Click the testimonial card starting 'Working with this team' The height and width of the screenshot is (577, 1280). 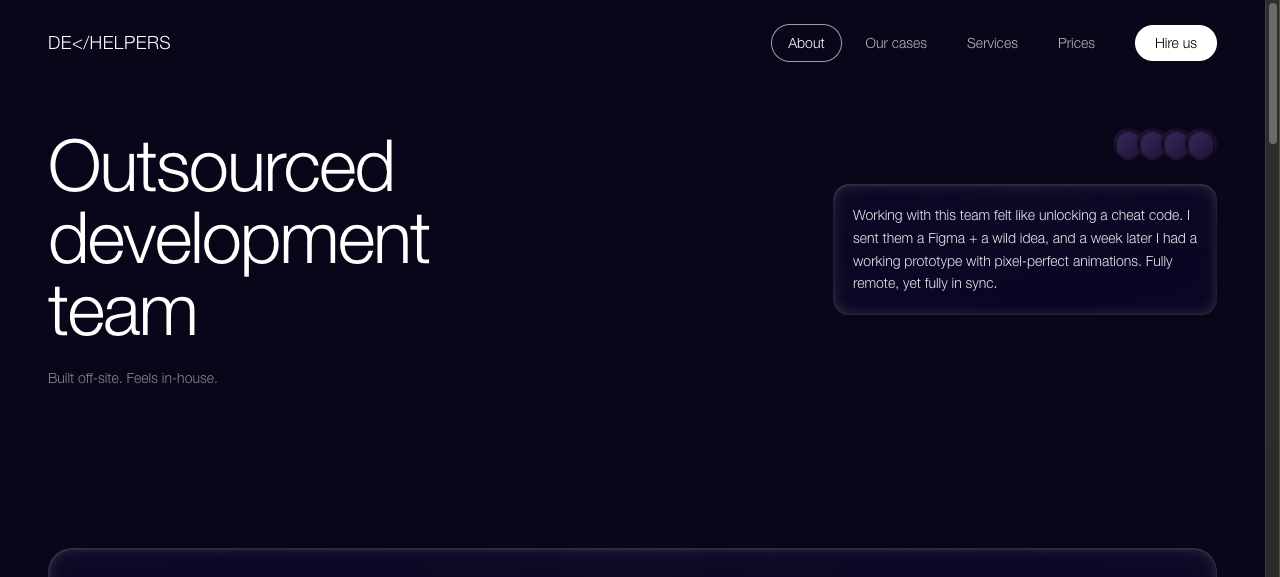tap(1025, 249)
